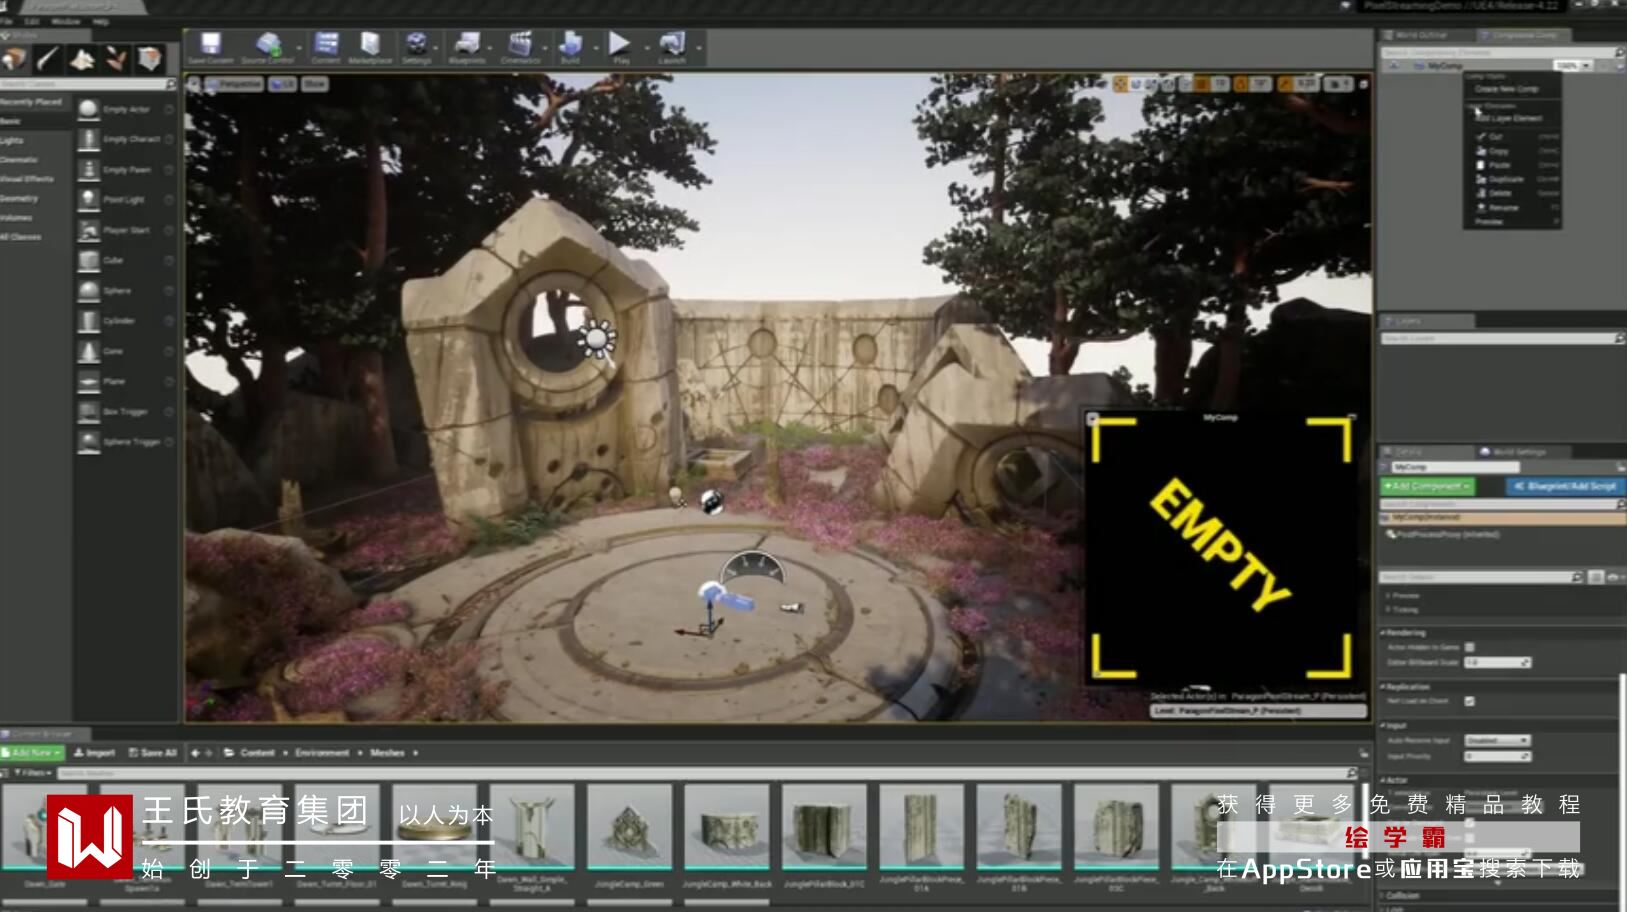Open the Perspective viewport dropdown
Screen dimensions: 1627x912
[235, 84]
